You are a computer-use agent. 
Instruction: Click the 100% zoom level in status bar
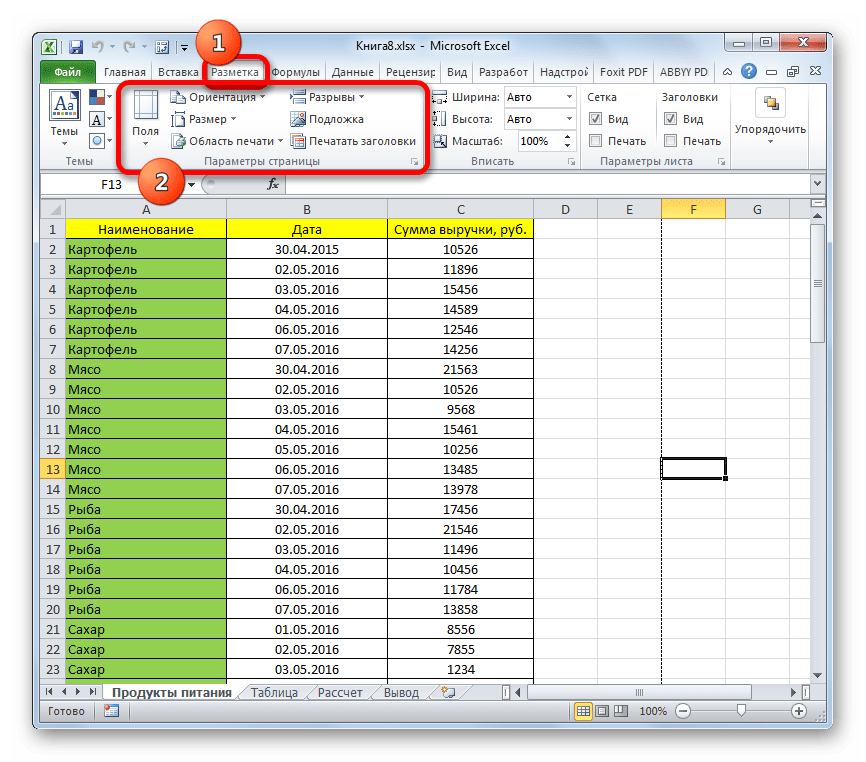coord(653,711)
